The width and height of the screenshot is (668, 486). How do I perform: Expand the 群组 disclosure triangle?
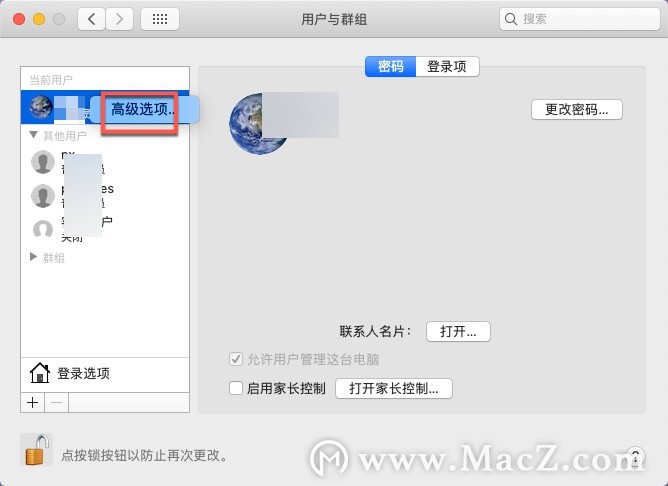(x=33, y=257)
